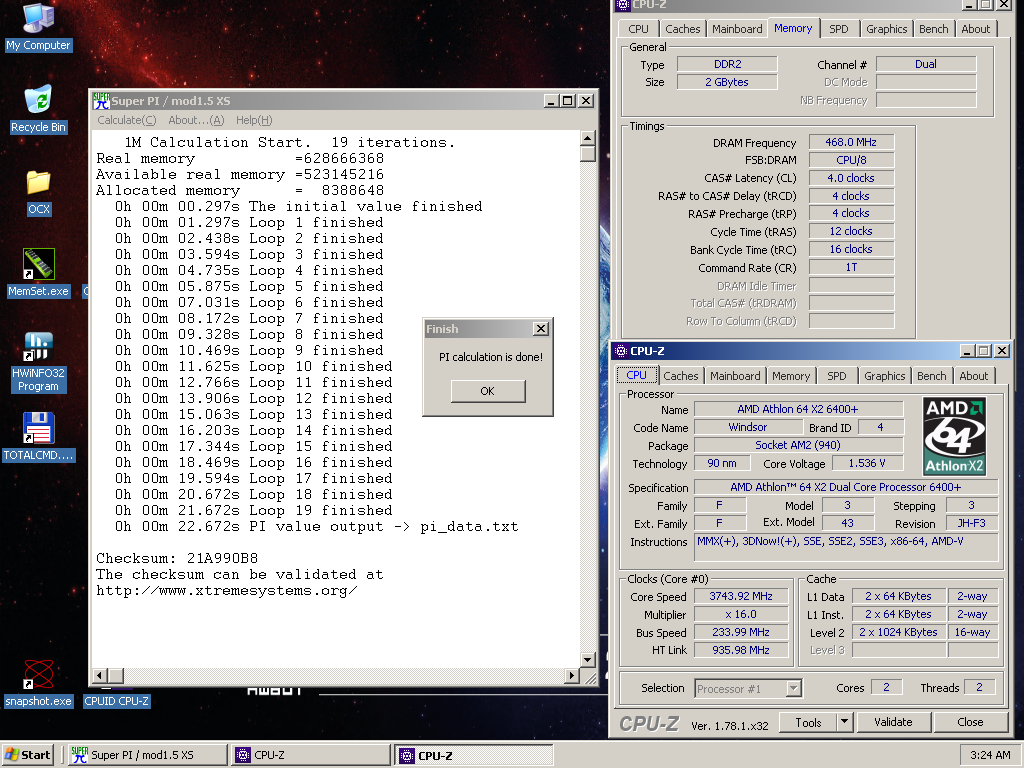Open Graphics tab in upper CPU-Z
The width and height of the screenshot is (1024, 768).
pyautogui.click(x=886, y=29)
